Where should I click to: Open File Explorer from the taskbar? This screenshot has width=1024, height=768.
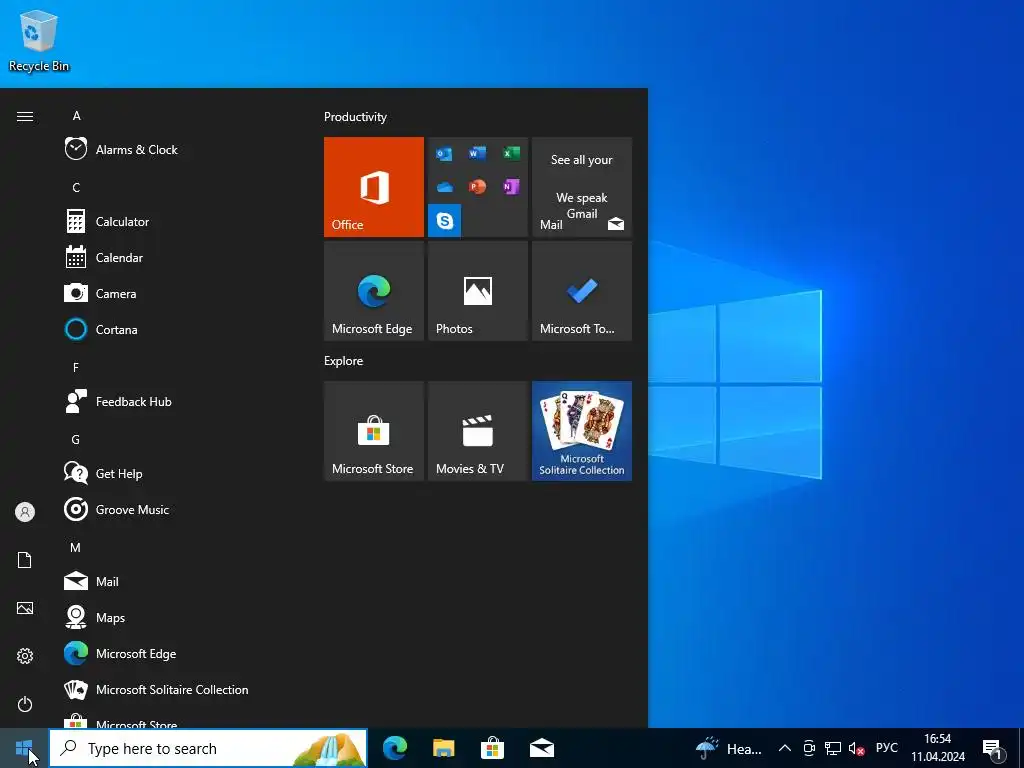tap(443, 748)
